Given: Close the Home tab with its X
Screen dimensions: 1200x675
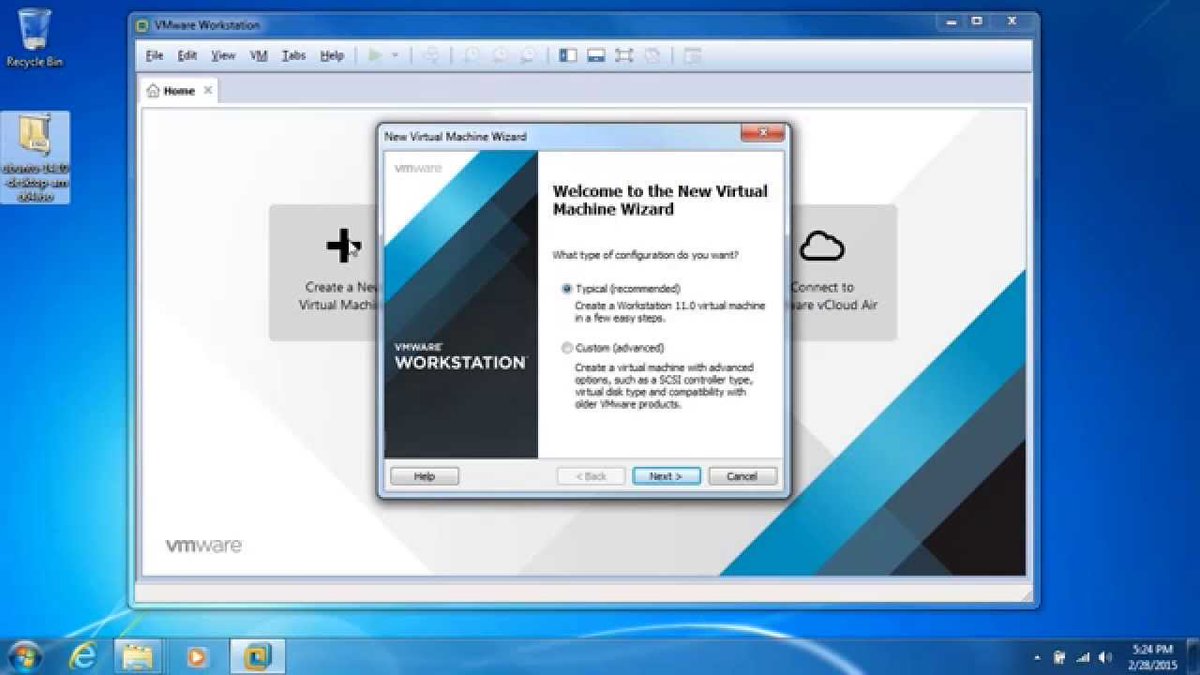Looking at the screenshot, I should [x=208, y=90].
